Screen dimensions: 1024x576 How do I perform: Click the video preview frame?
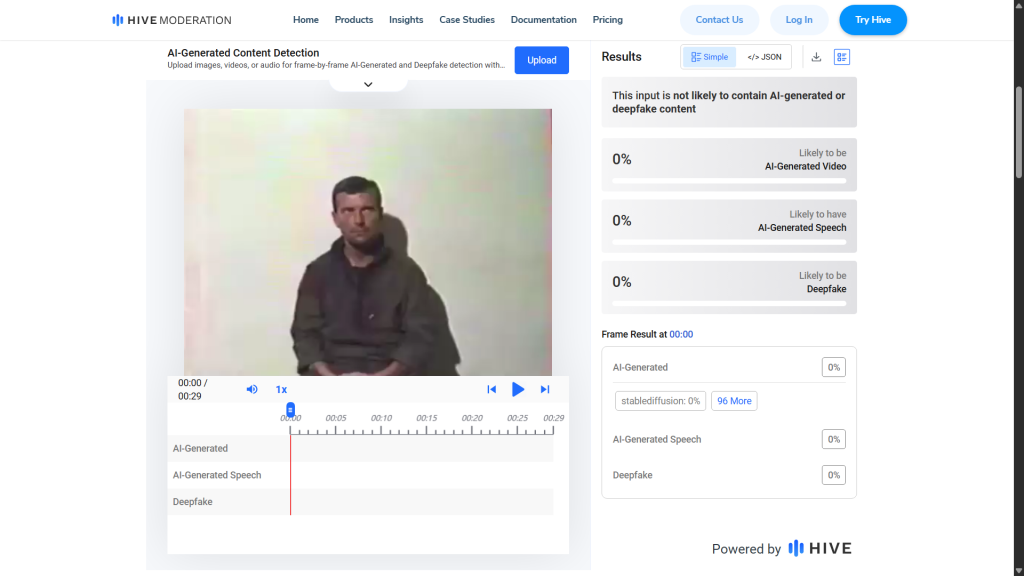367,242
